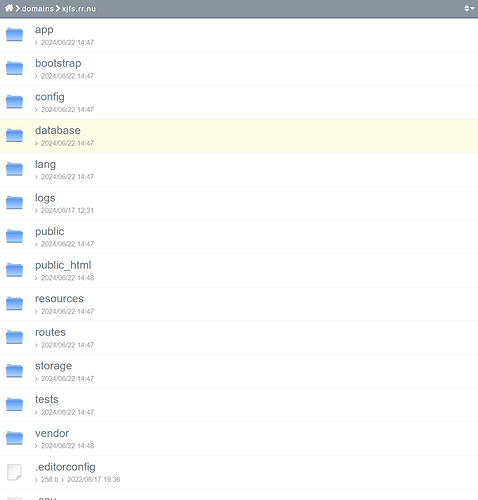Click the date under vendor folder
This screenshot has width=478, height=500.
68,446
